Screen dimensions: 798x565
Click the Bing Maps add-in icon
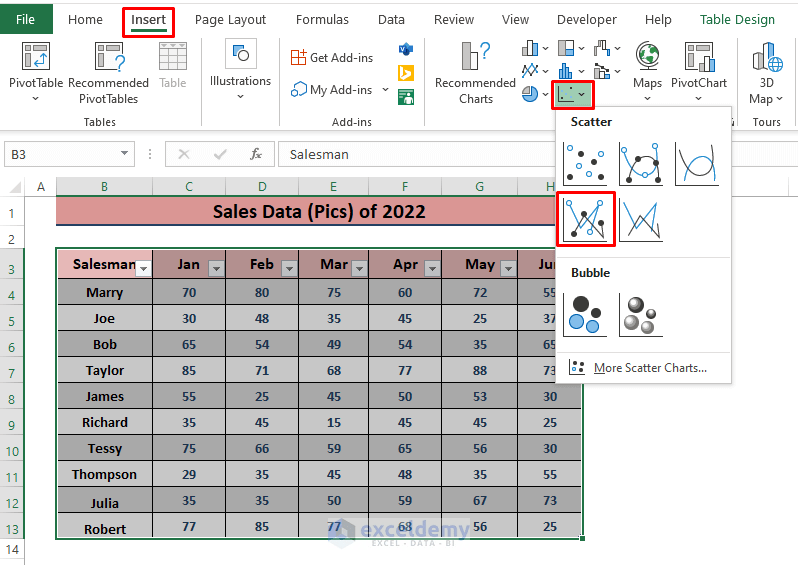coord(406,73)
